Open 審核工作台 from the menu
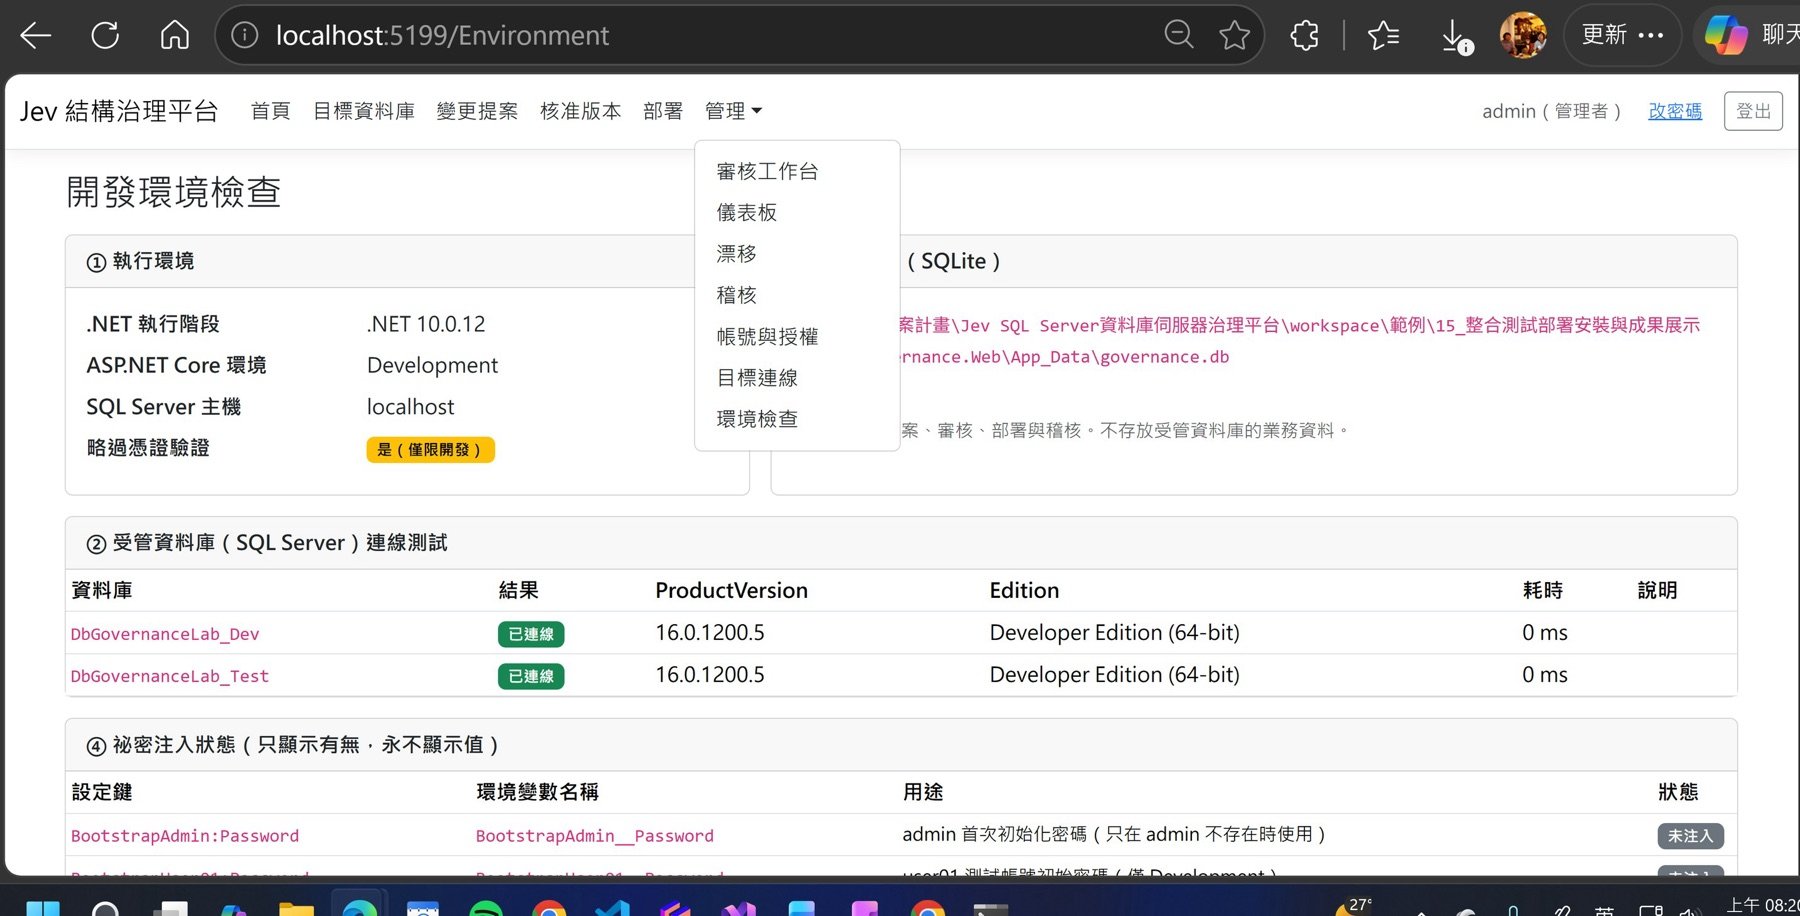The height and width of the screenshot is (916, 1800). point(797,171)
